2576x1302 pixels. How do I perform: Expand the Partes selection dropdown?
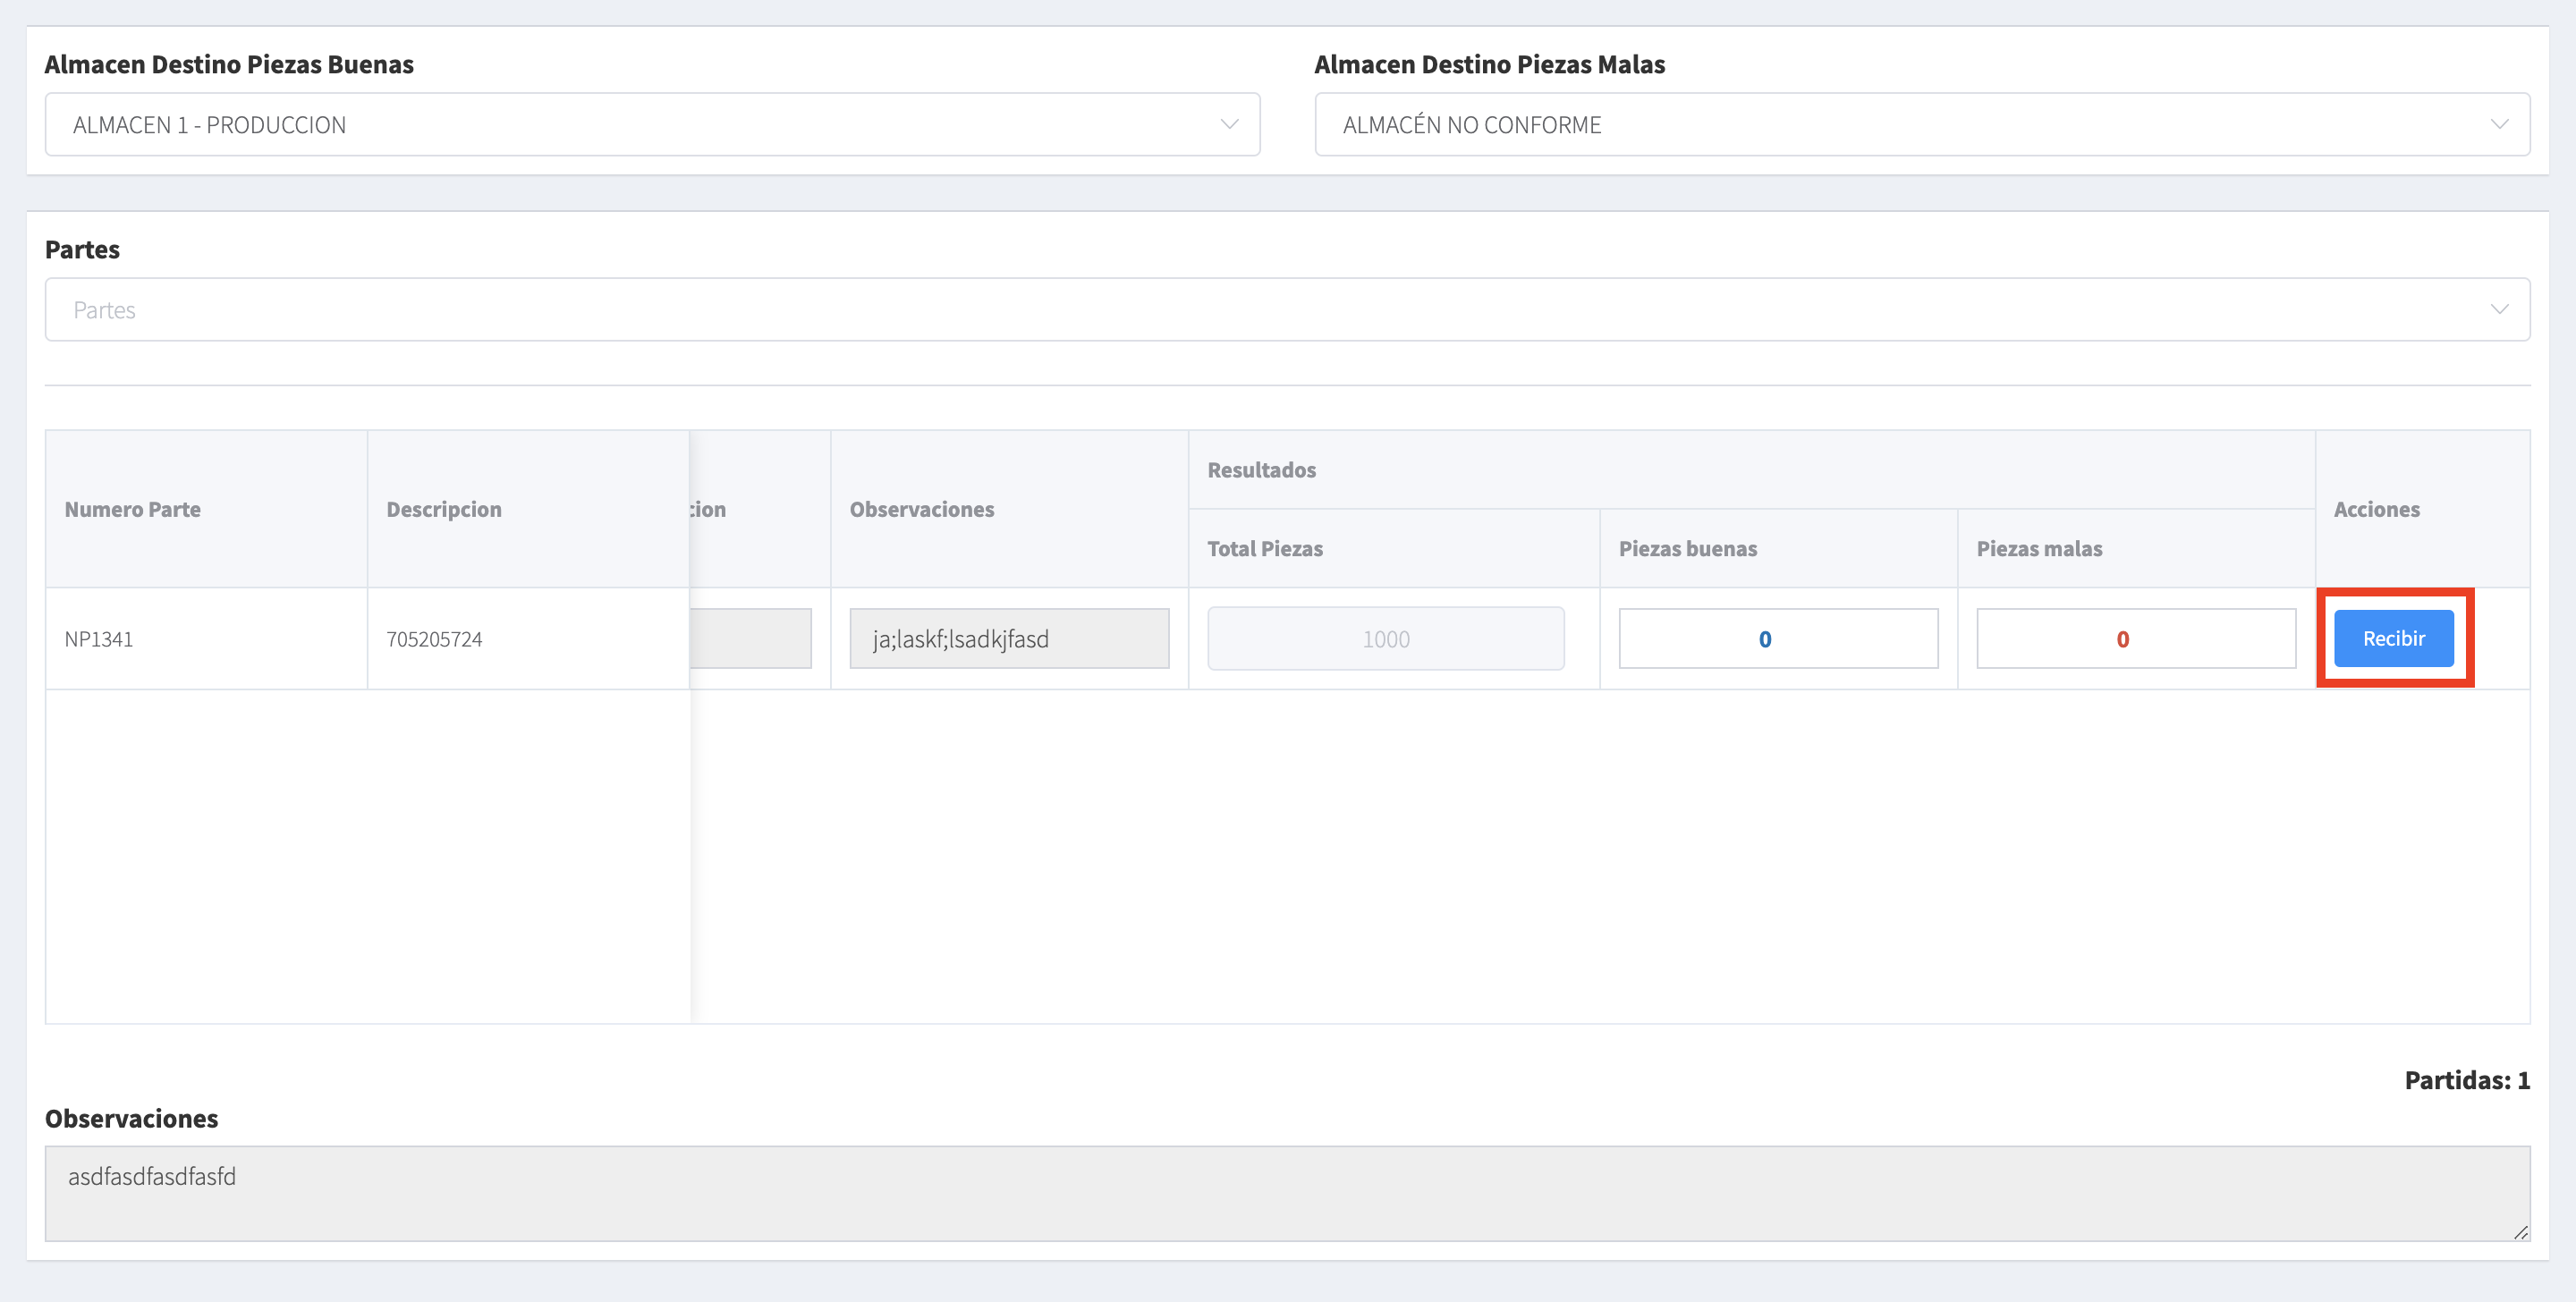pos(1286,309)
